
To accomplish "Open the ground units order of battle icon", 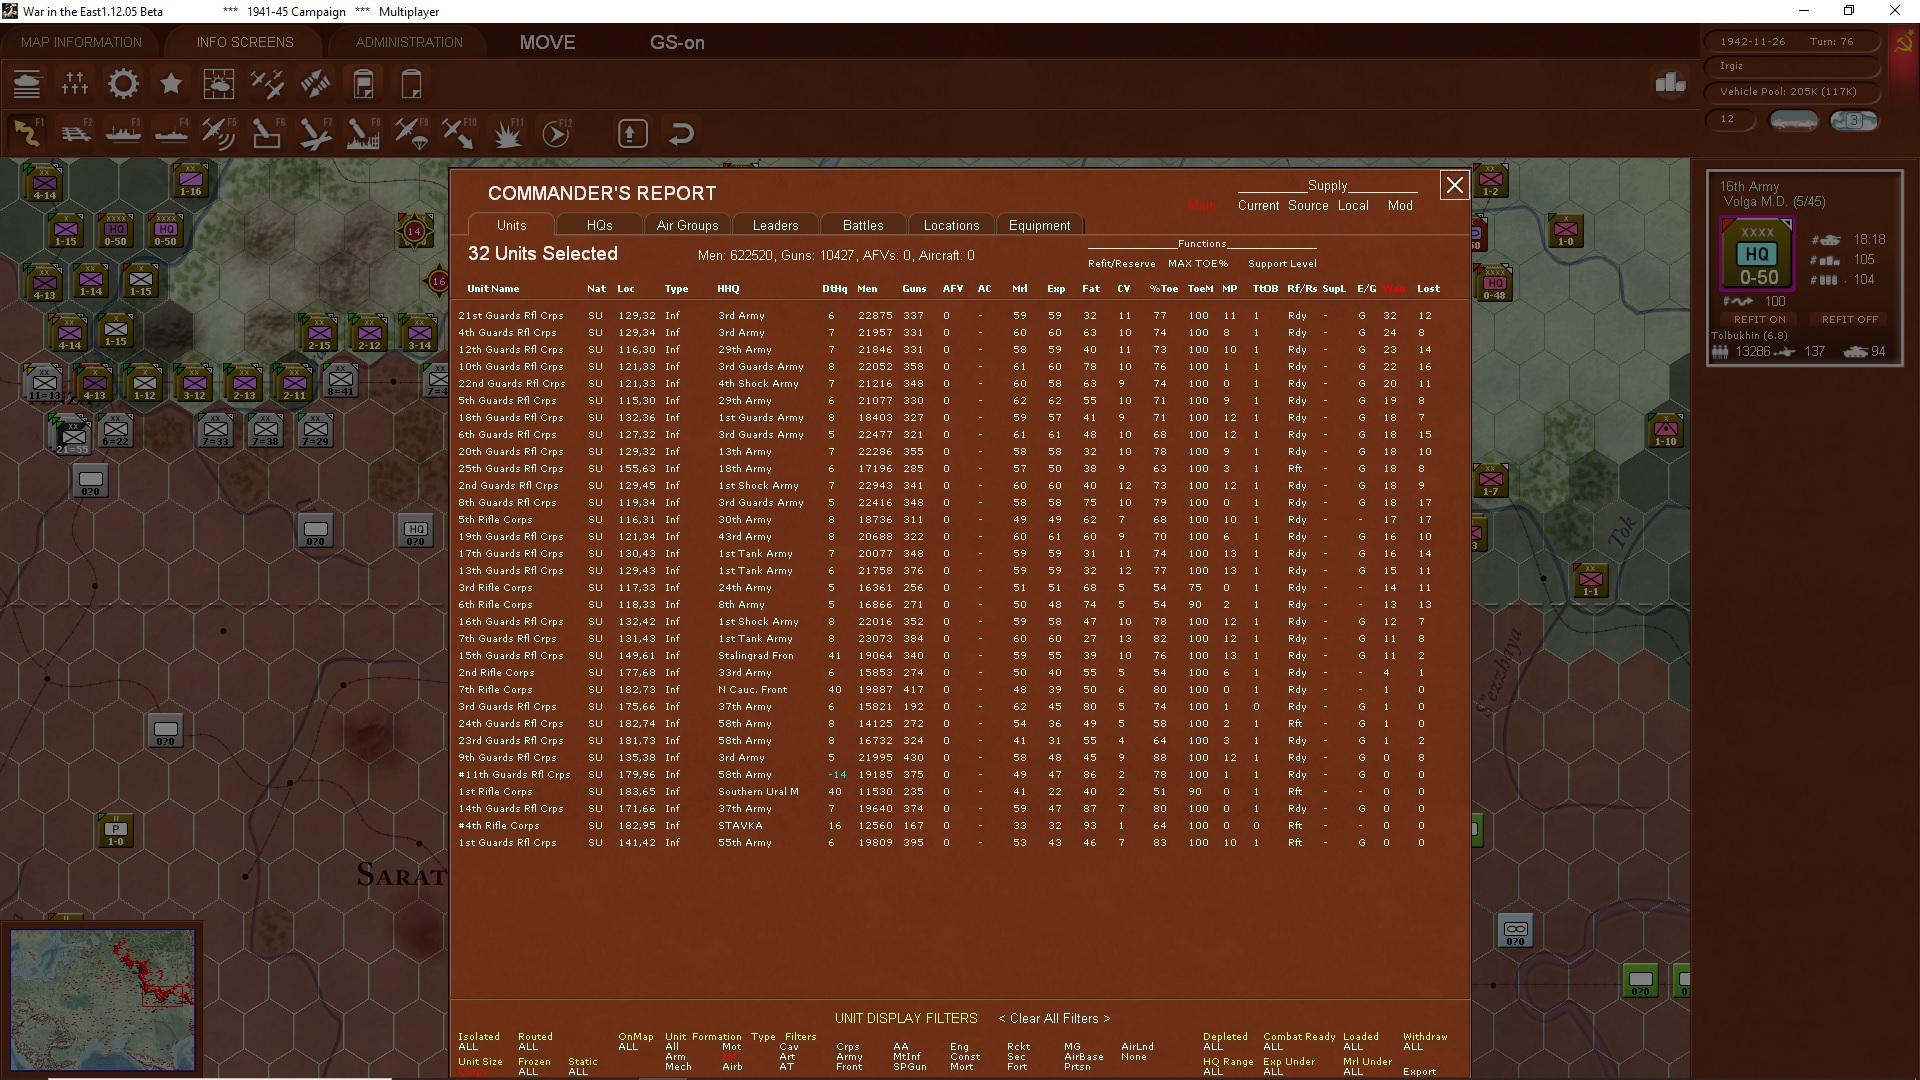I will pos(27,84).
